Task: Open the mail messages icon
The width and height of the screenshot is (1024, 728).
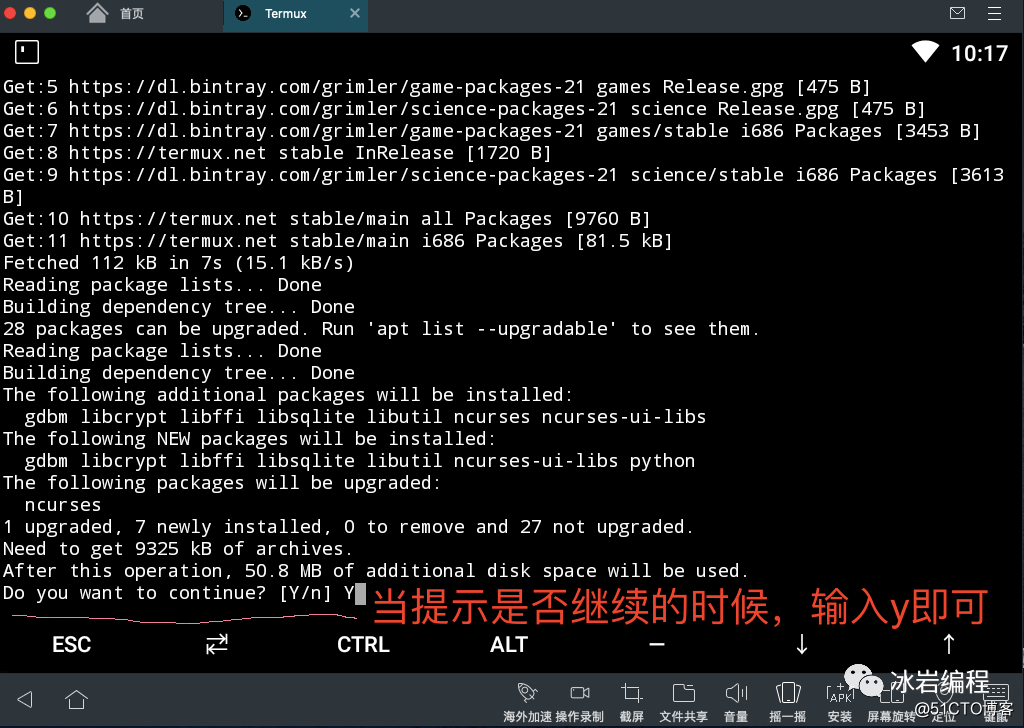Action: pyautogui.click(x=957, y=13)
